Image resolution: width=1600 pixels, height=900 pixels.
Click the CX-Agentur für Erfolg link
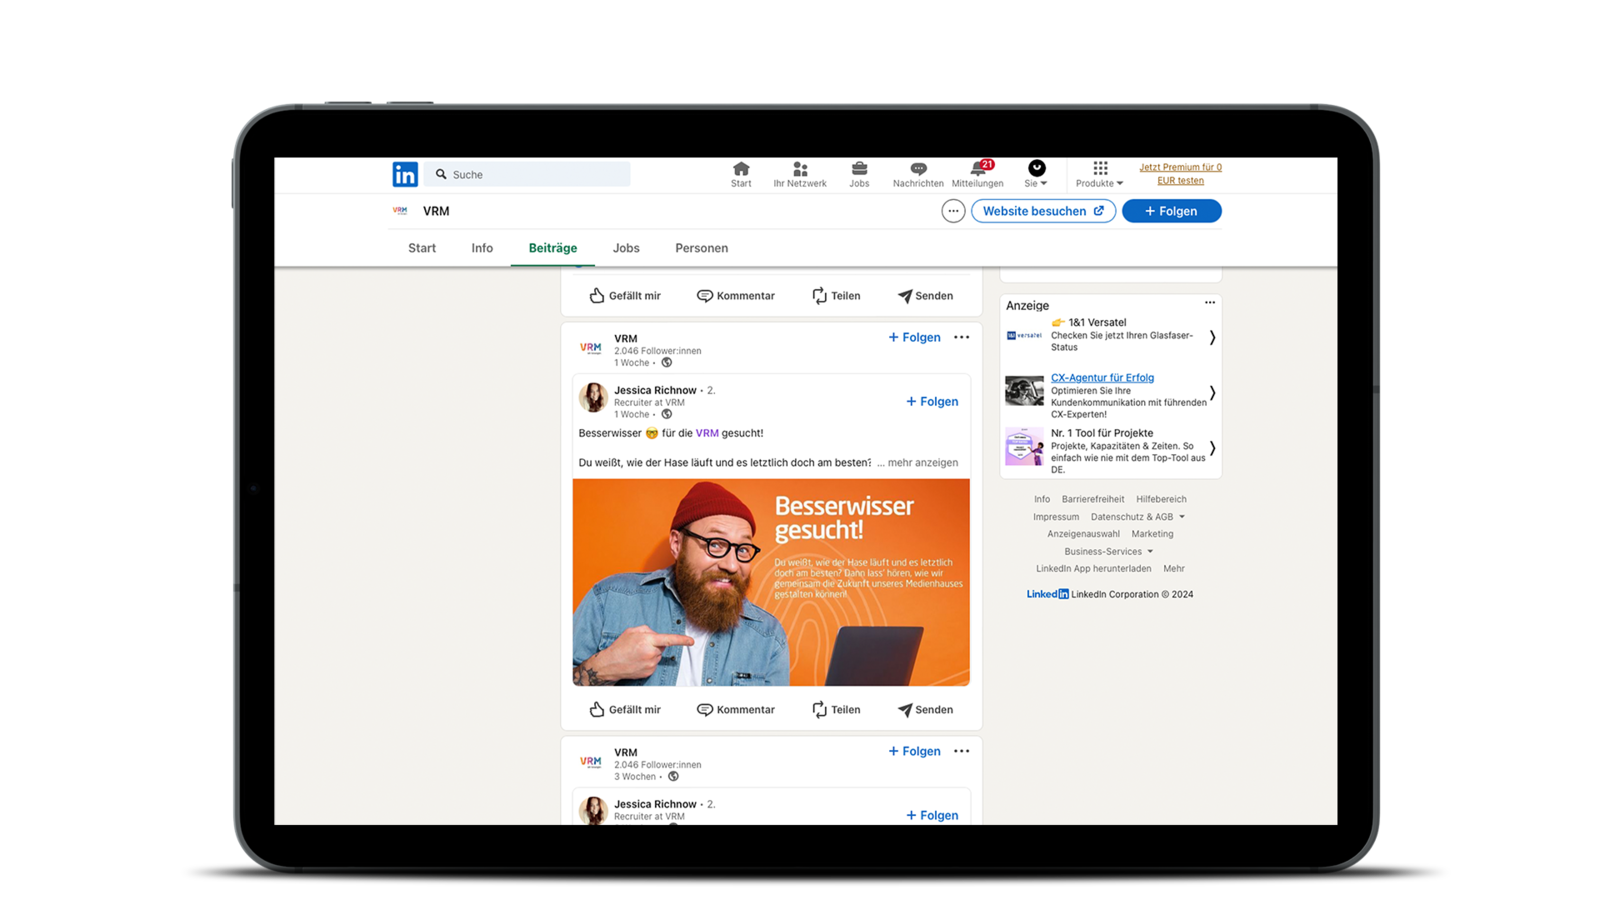pyautogui.click(x=1102, y=377)
